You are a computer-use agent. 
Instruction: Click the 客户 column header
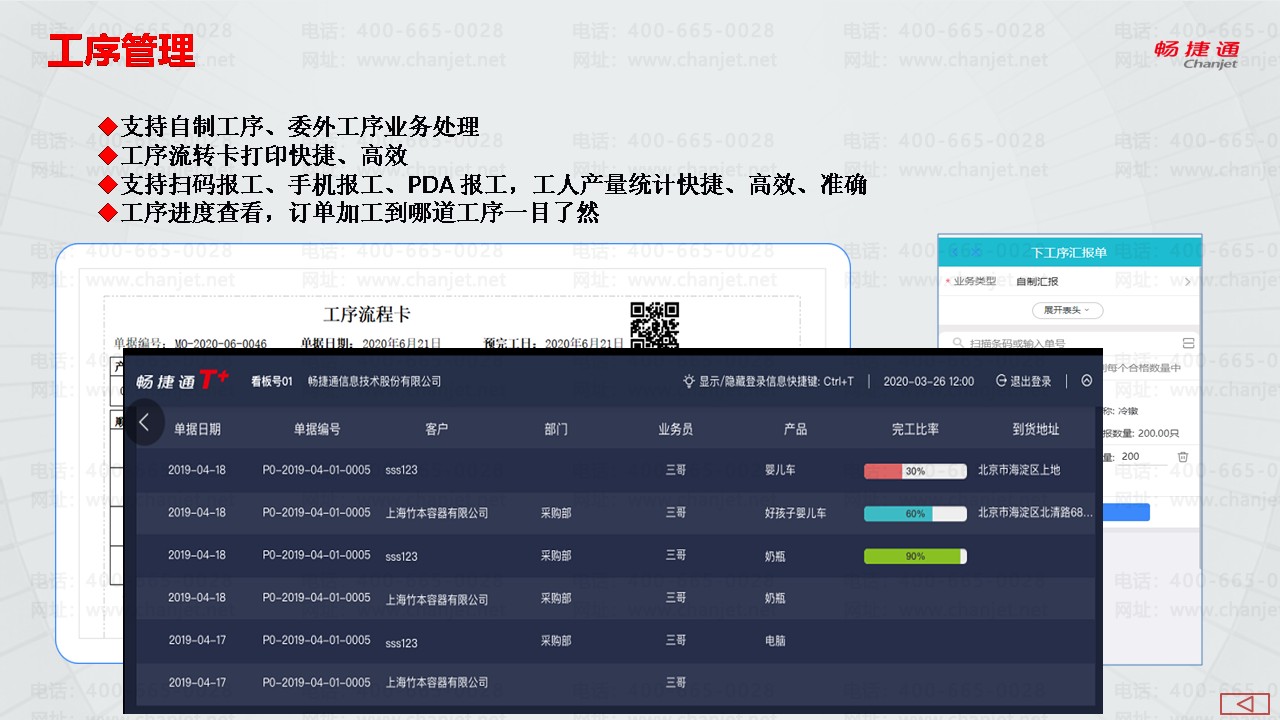pos(437,429)
